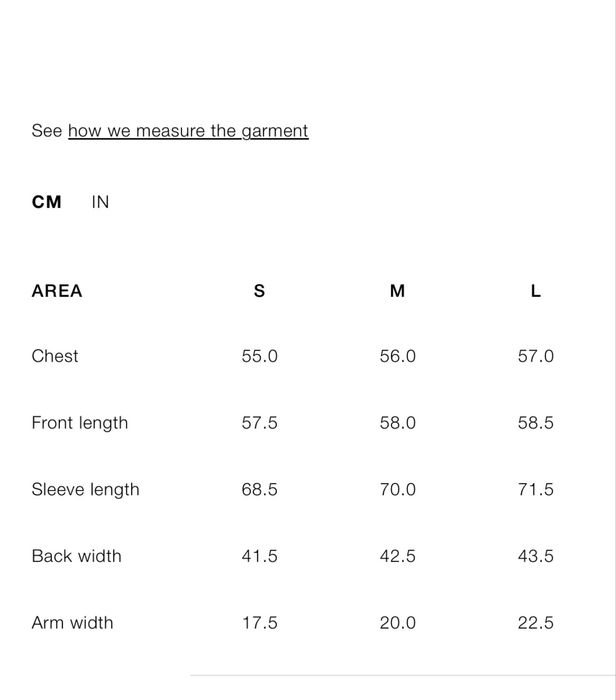
Task: Click the Chest row label
Action: click(55, 356)
